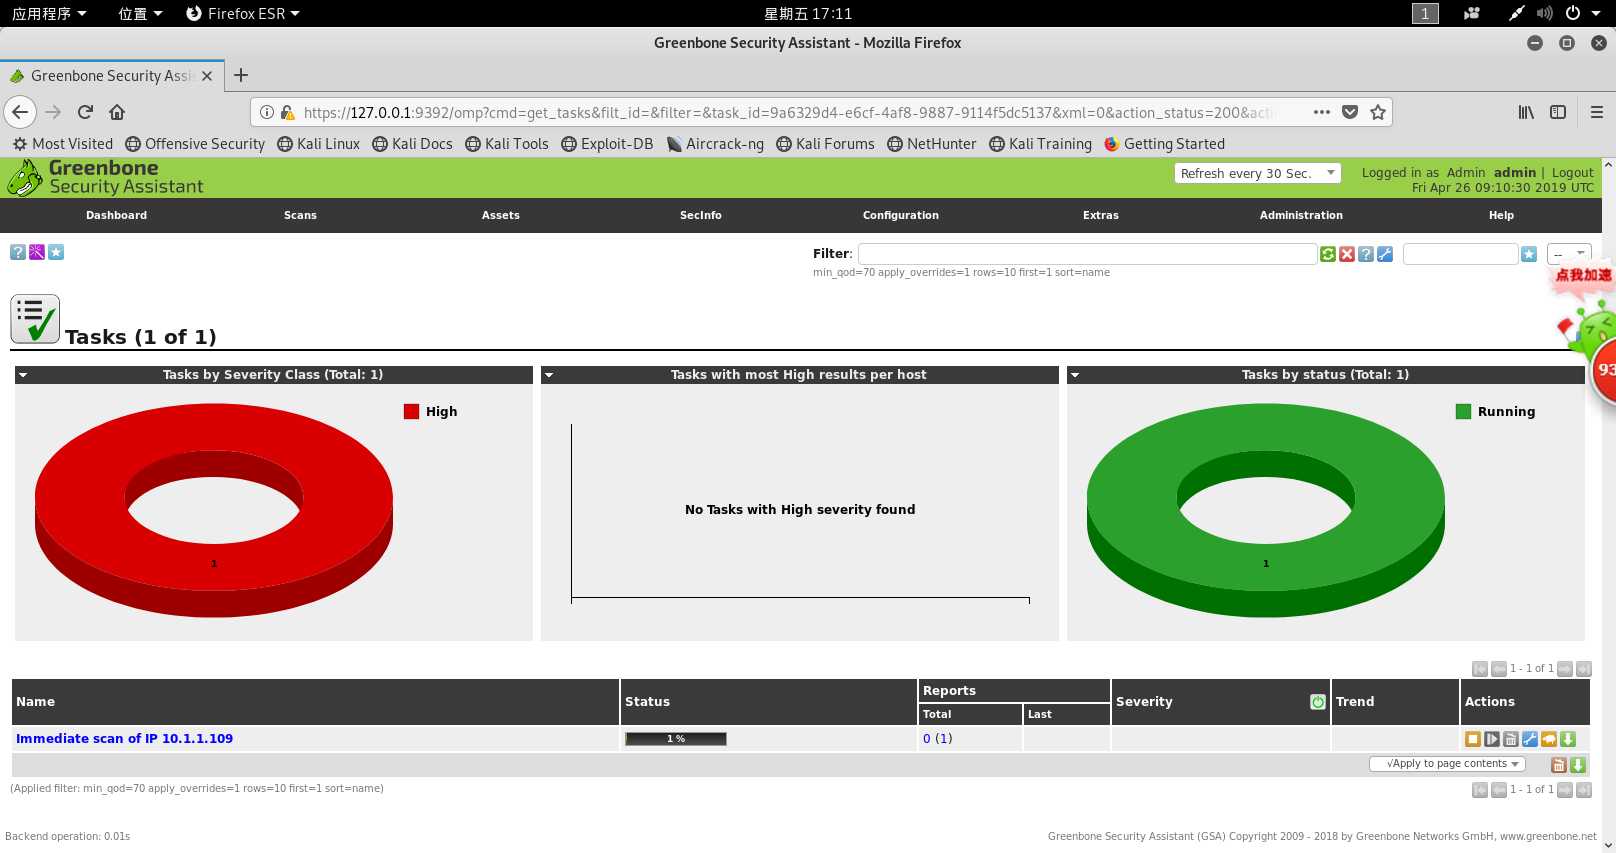Viewport: 1616px width, 853px height.
Task: Bookmark this page with star icon
Action: [x=1378, y=112]
